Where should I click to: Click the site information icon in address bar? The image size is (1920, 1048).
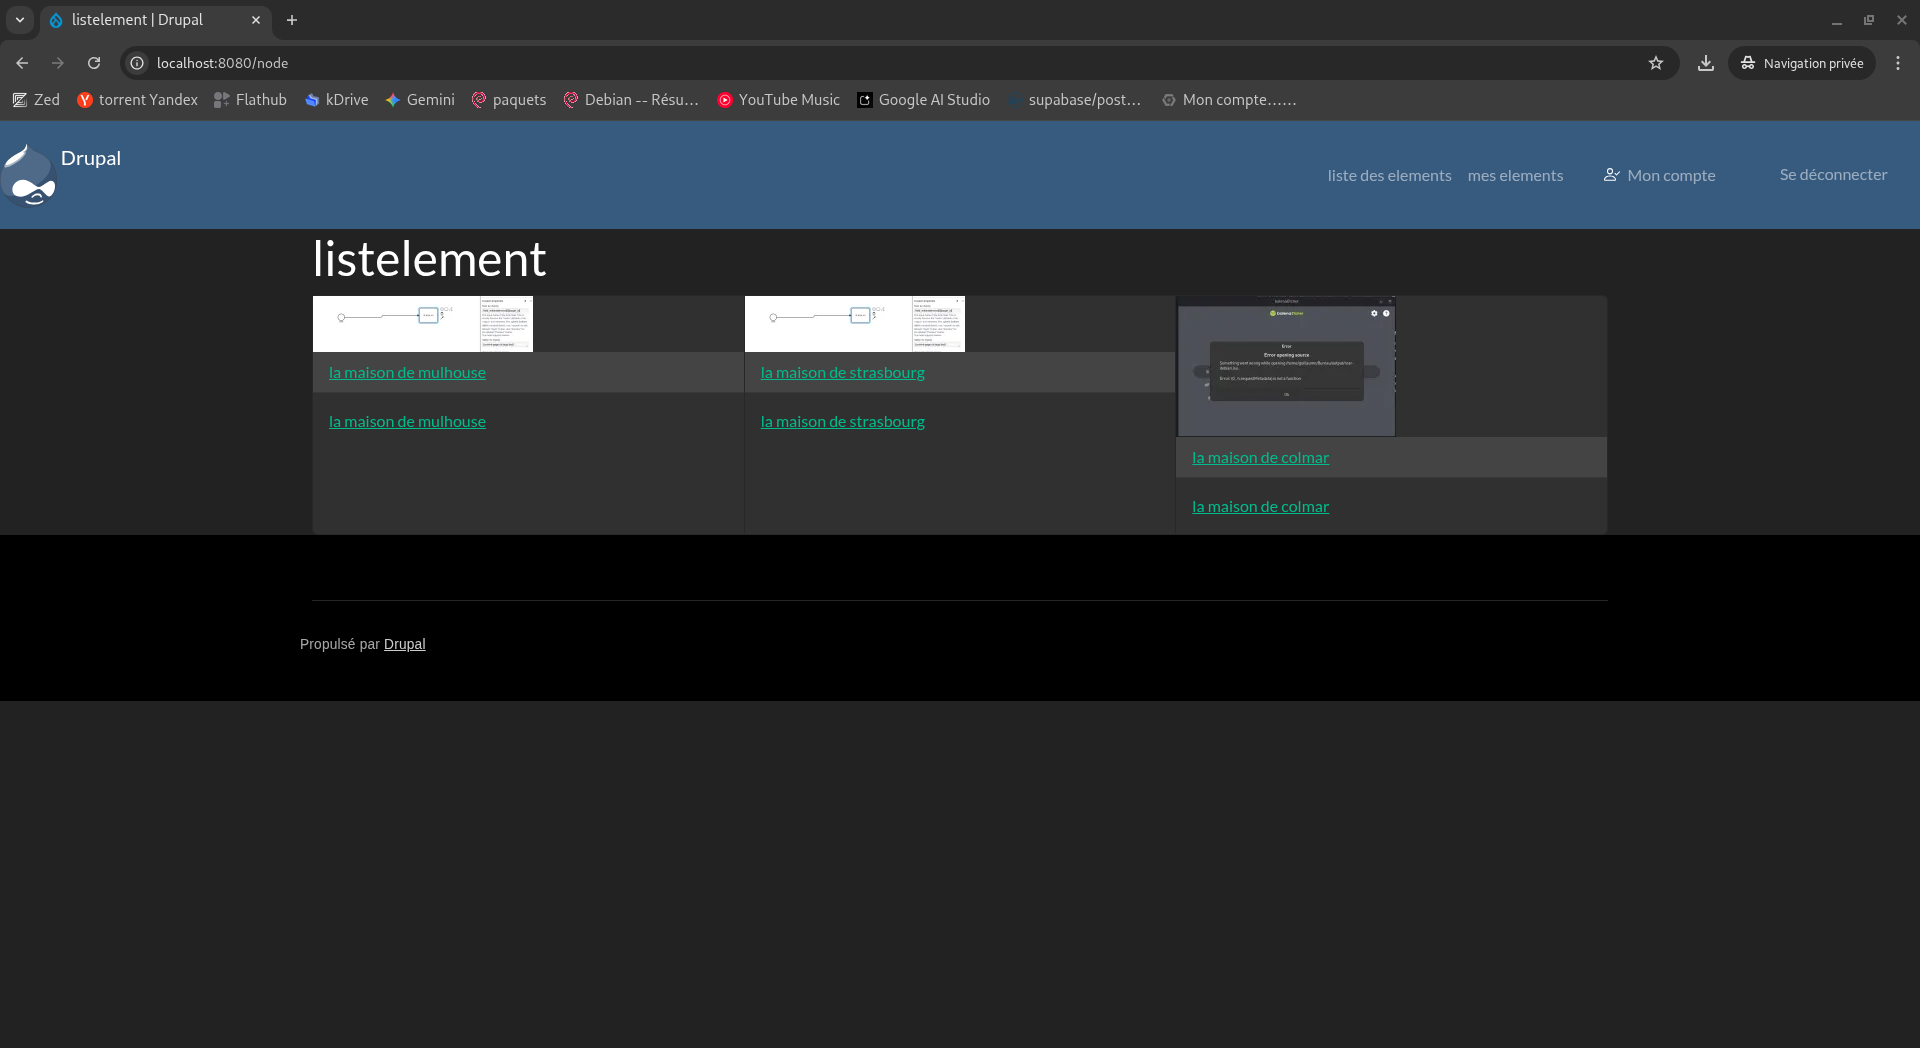click(138, 63)
